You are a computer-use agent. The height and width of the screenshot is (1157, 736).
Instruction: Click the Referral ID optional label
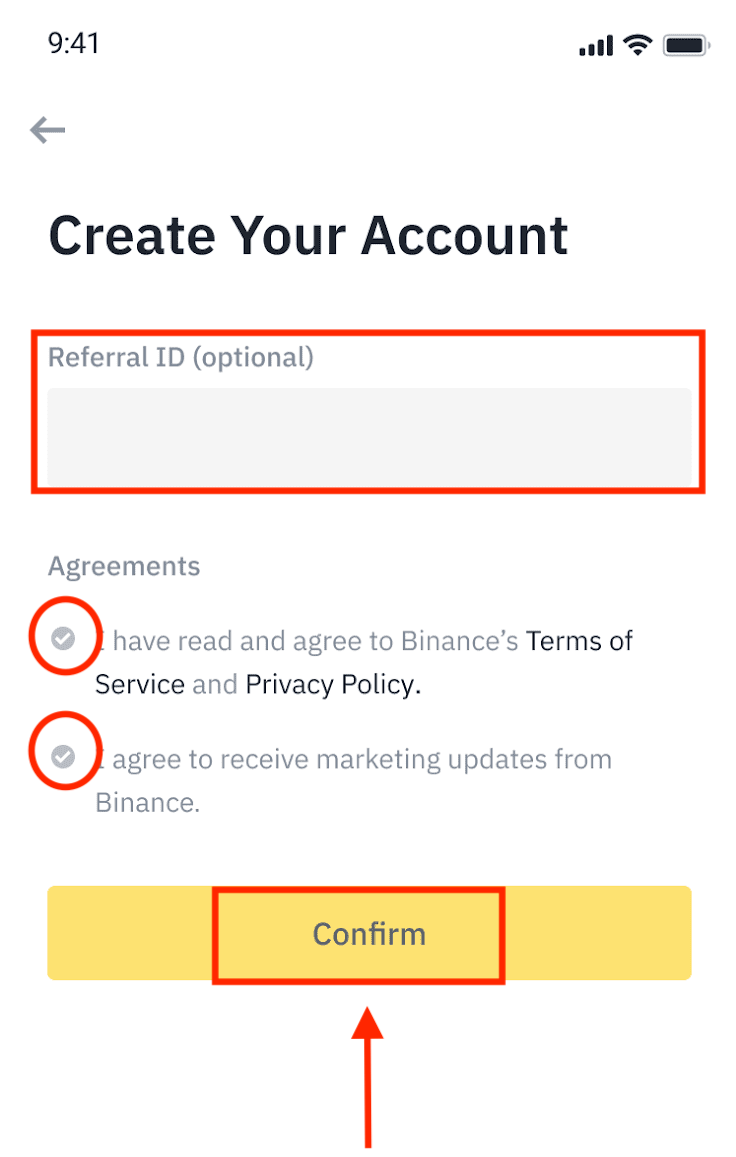[x=182, y=357]
